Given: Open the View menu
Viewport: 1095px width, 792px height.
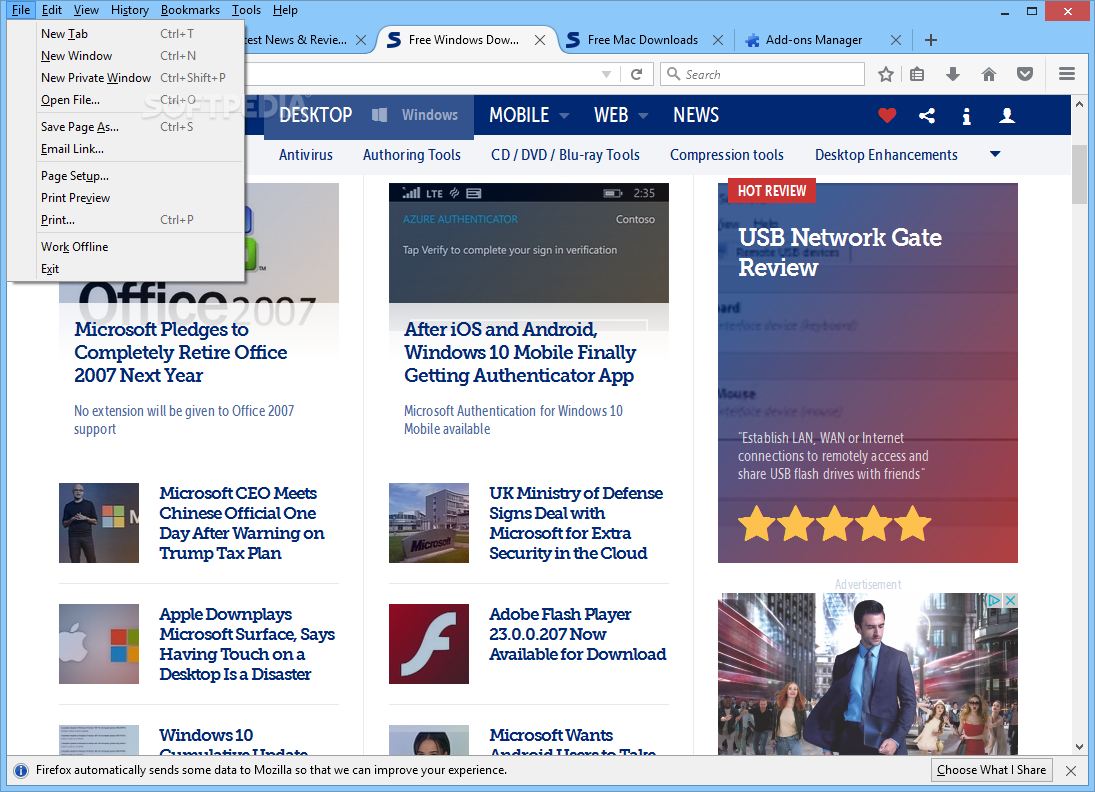Looking at the screenshot, I should pos(86,10).
